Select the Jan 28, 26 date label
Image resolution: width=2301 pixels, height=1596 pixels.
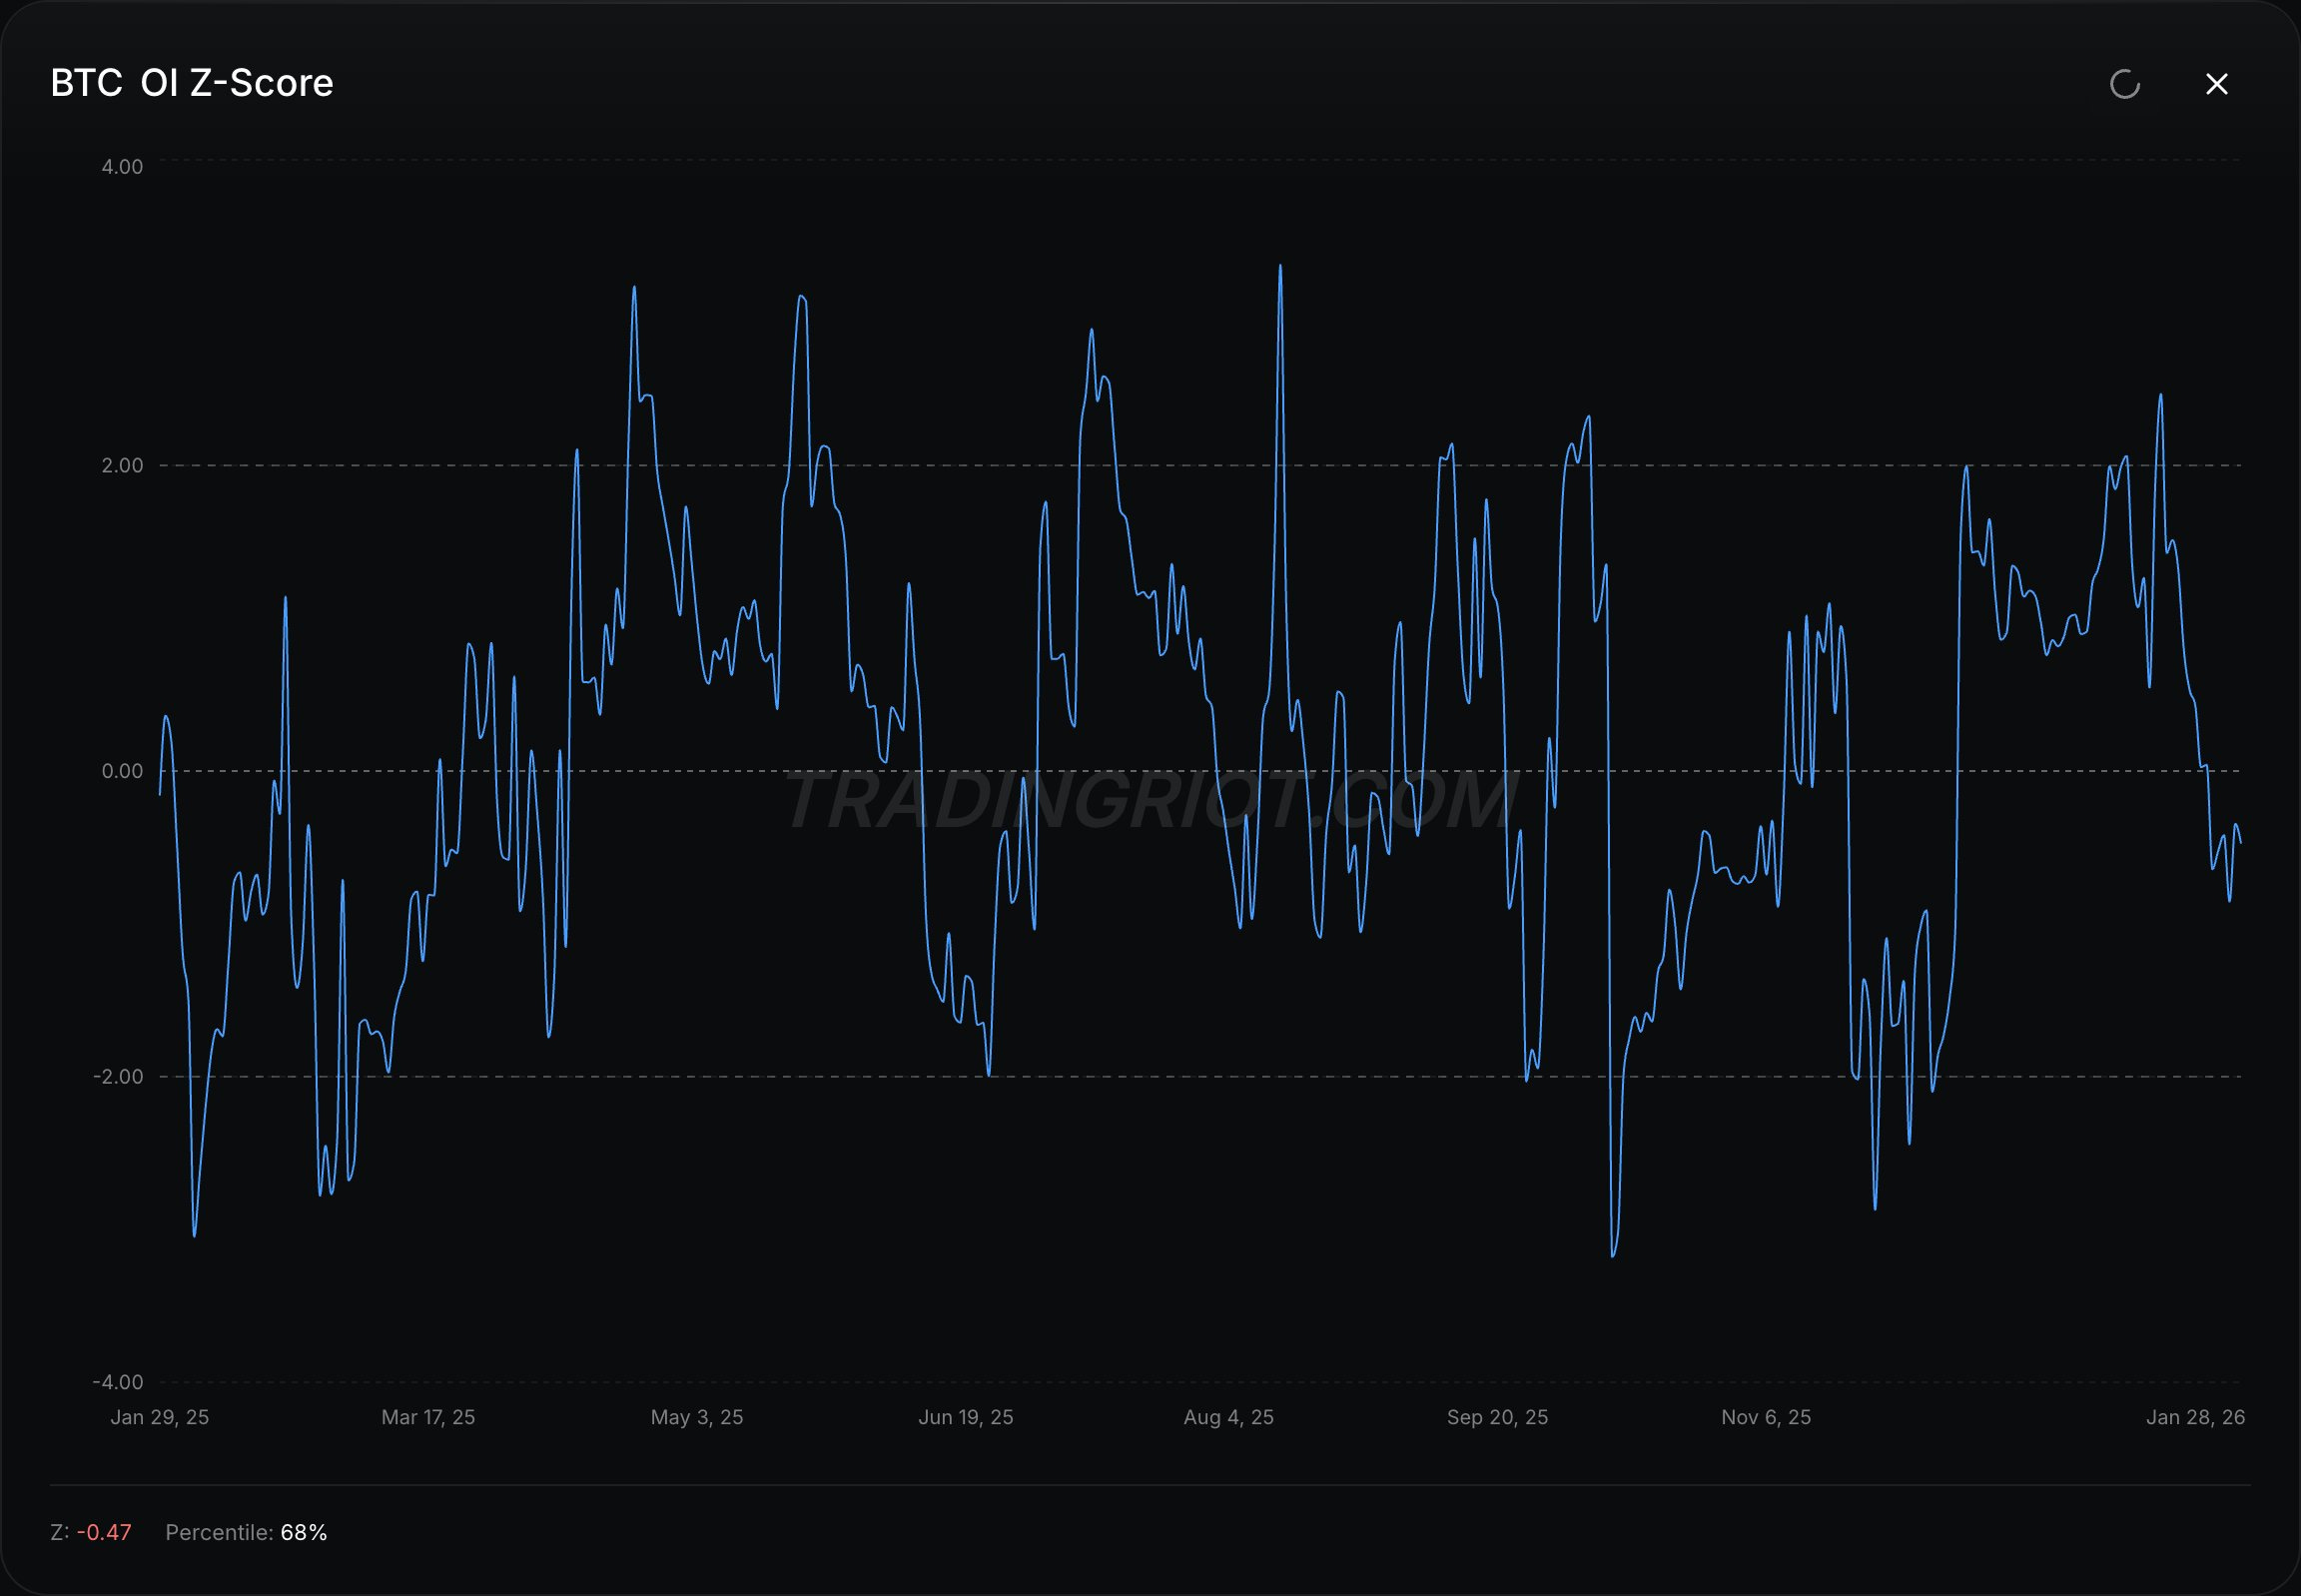[2195, 1417]
